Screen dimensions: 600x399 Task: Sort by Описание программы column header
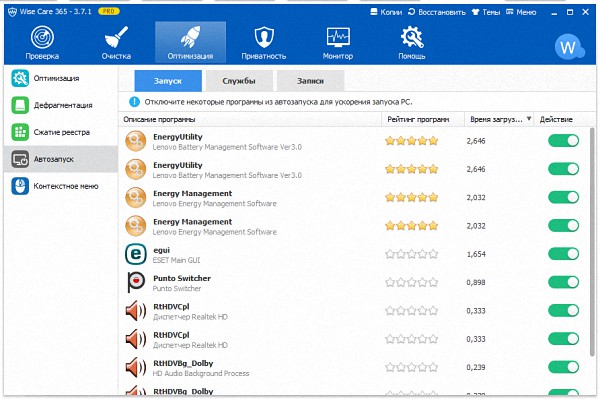pyautogui.click(x=250, y=119)
